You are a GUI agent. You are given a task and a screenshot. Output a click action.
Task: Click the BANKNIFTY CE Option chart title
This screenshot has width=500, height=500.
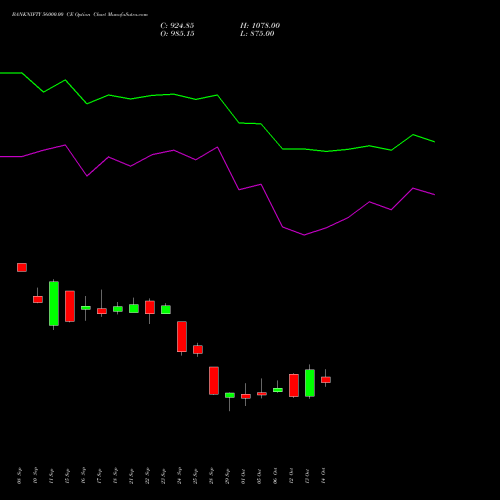coord(80,14)
